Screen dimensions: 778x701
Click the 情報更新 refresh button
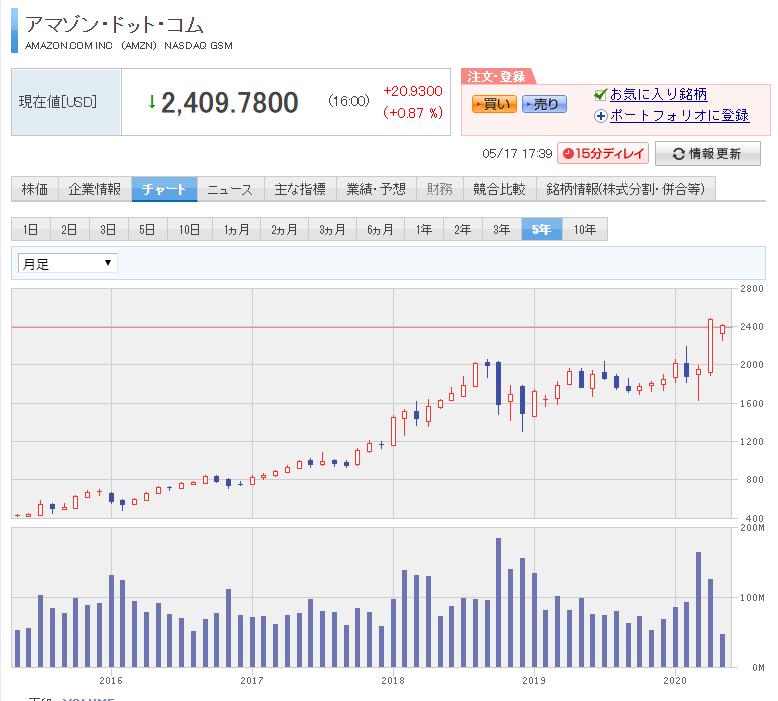coord(708,154)
